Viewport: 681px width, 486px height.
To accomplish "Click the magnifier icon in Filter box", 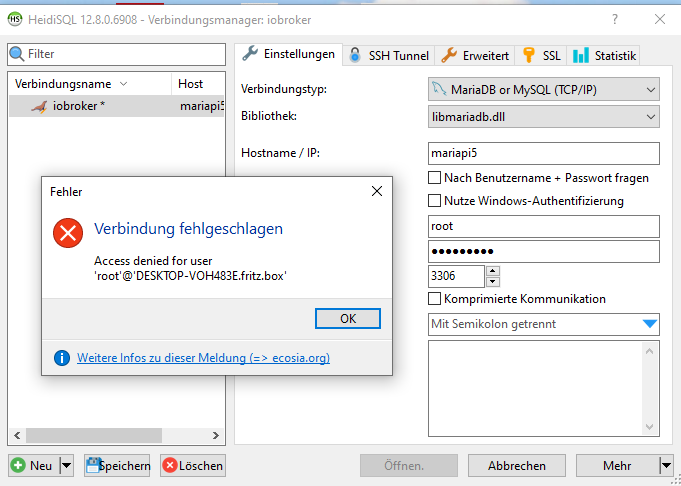I will [17, 54].
